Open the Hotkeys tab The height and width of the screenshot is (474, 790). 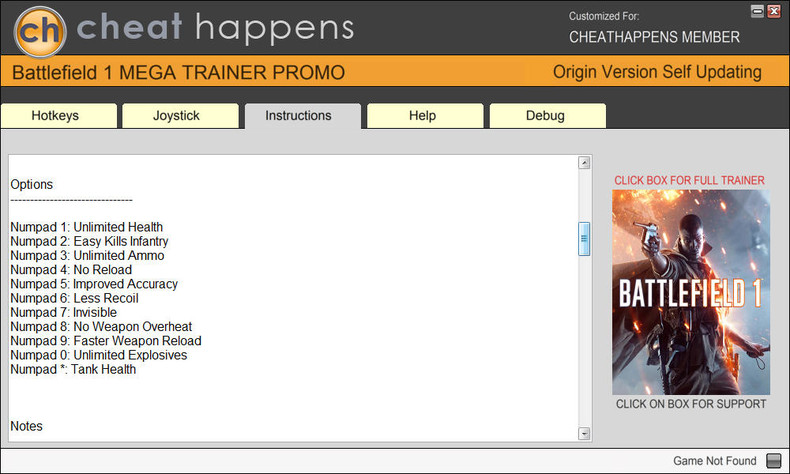(x=55, y=116)
